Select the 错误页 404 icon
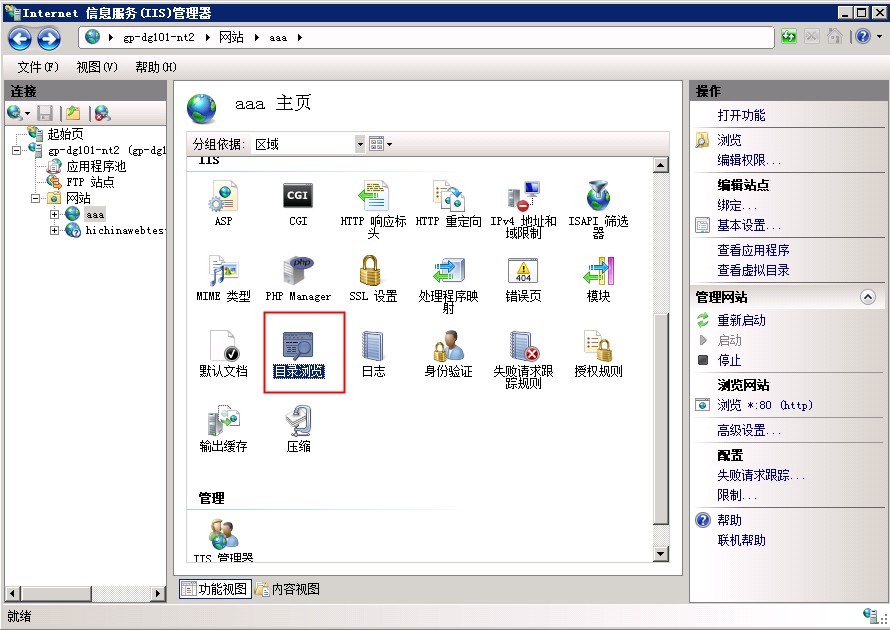Viewport: 890px width, 630px height. [x=523, y=271]
